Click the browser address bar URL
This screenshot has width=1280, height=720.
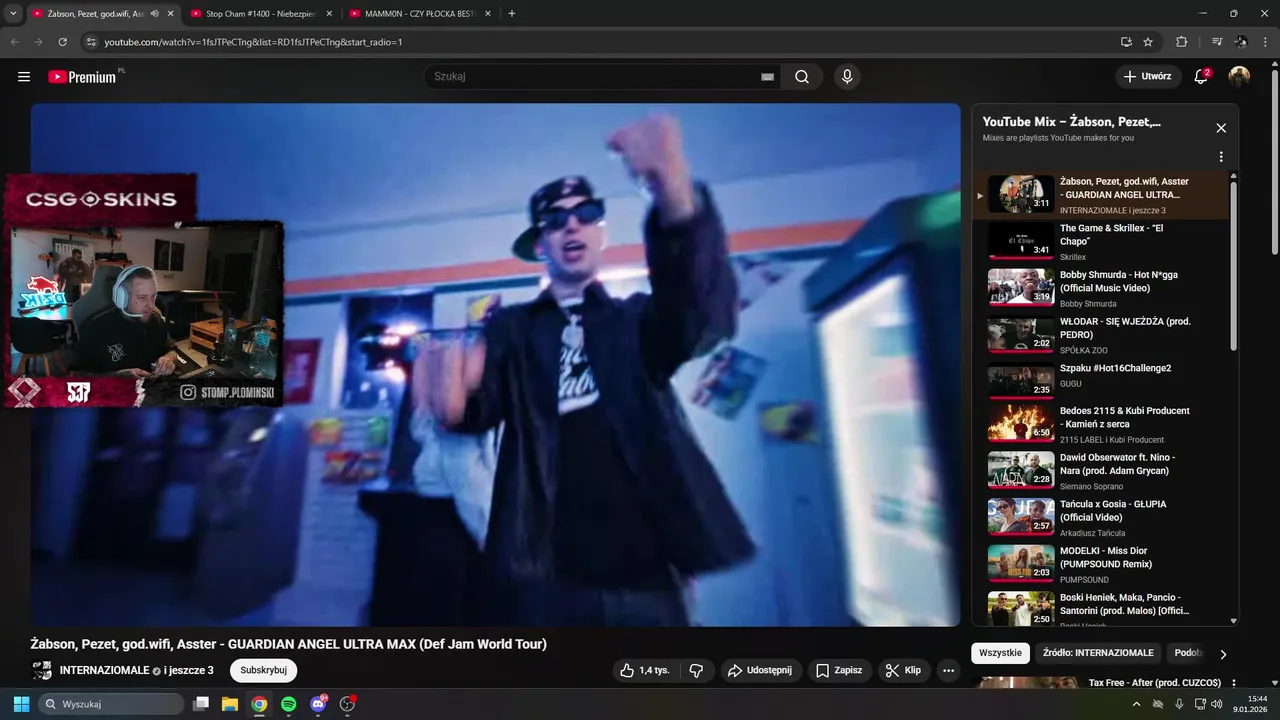(253, 42)
